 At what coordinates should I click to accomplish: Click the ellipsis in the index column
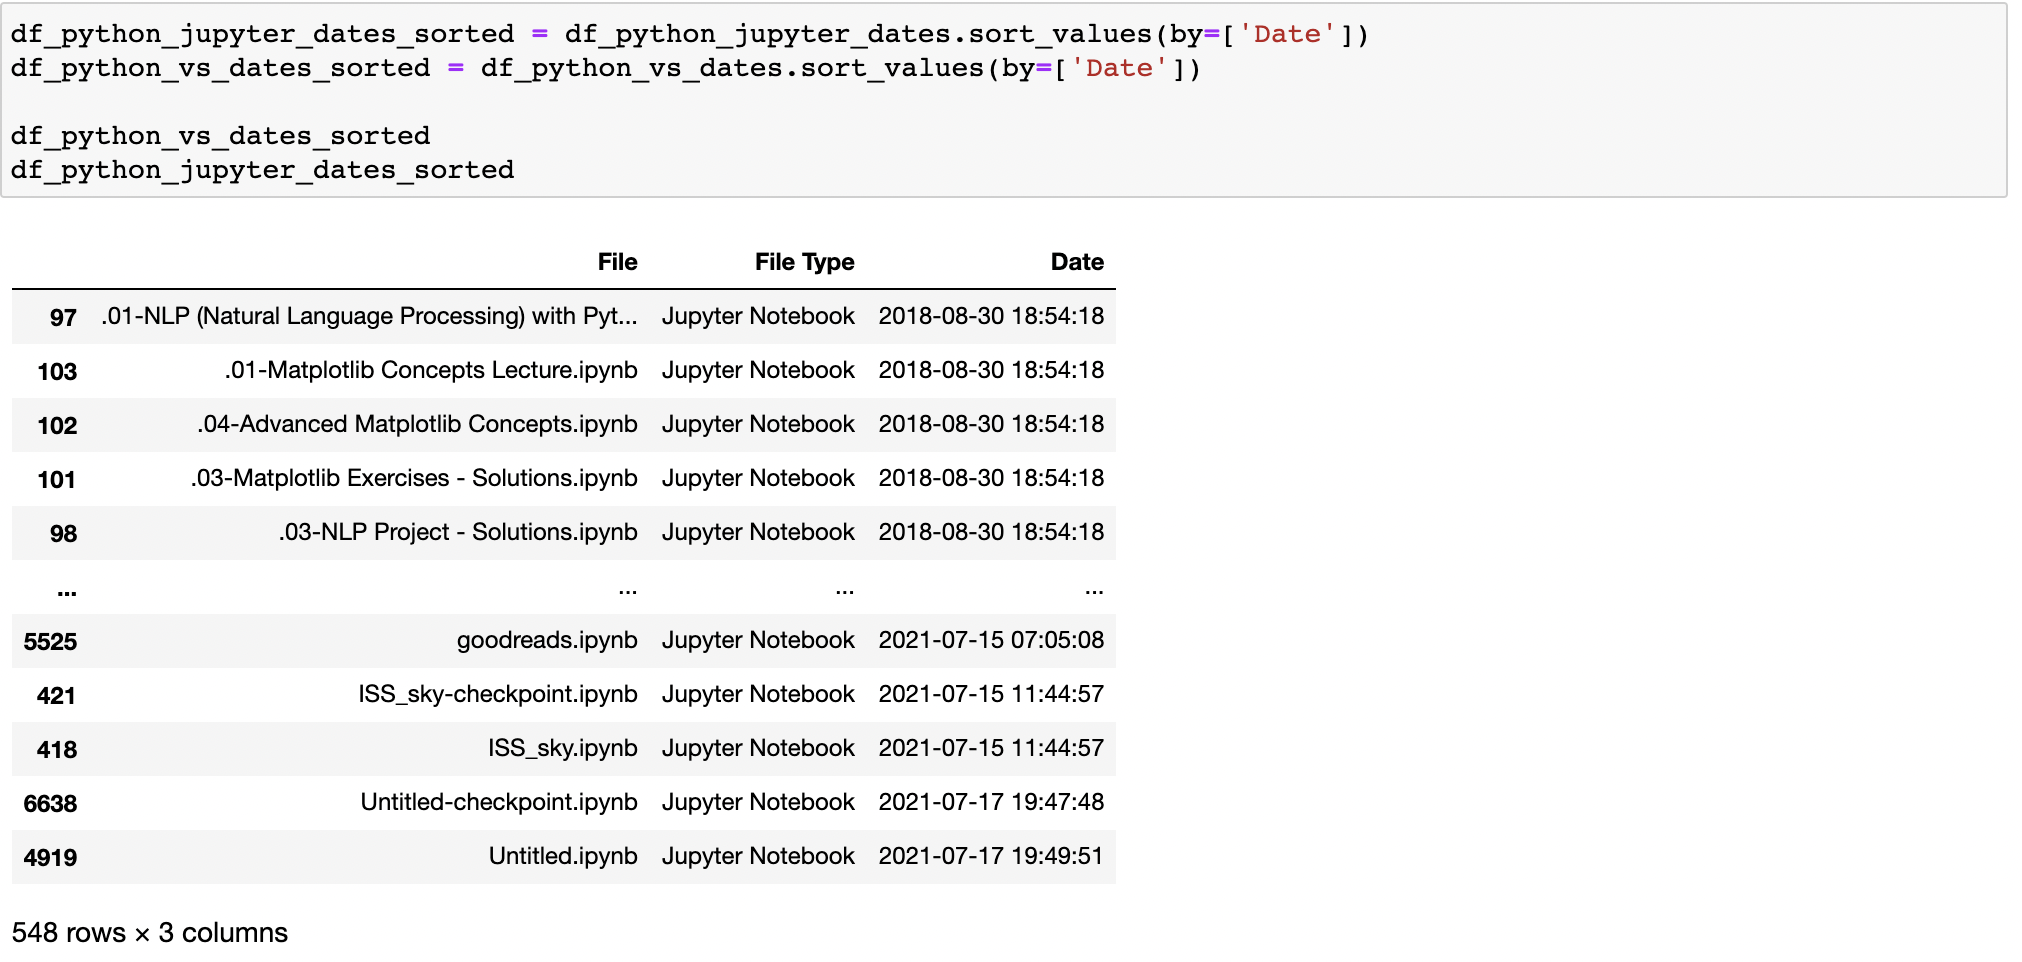click(67, 591)
